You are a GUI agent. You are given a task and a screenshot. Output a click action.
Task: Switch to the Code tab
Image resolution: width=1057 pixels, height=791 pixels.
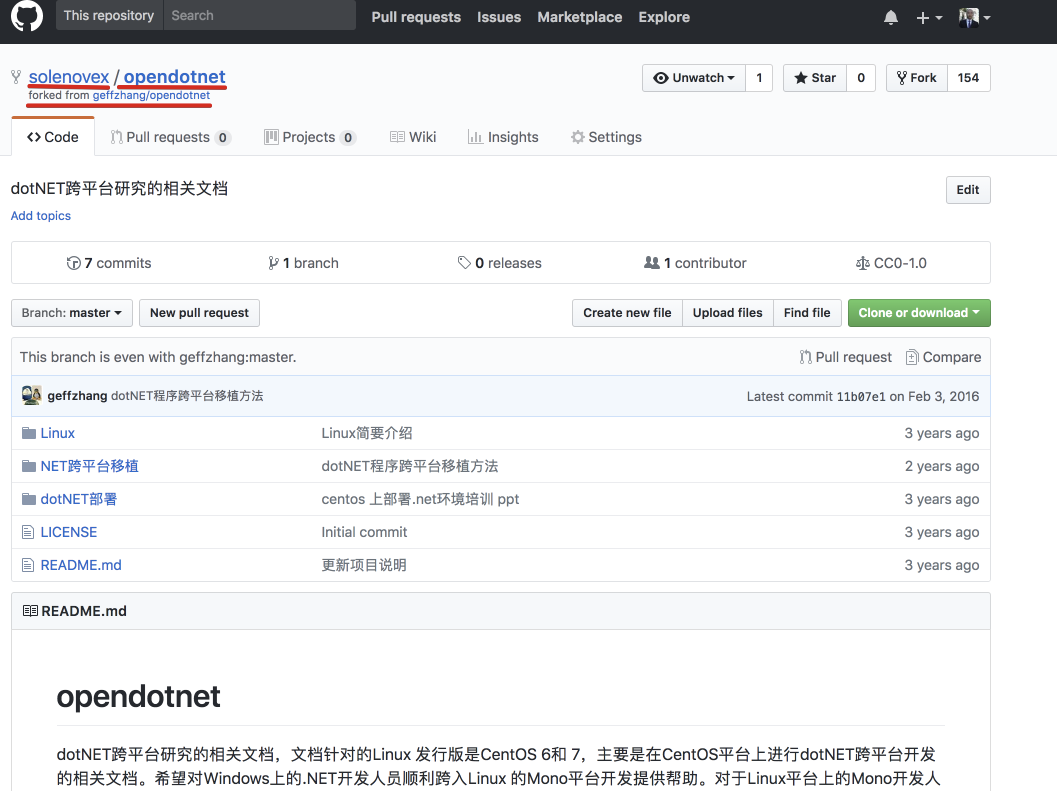[x=53, y=137]
